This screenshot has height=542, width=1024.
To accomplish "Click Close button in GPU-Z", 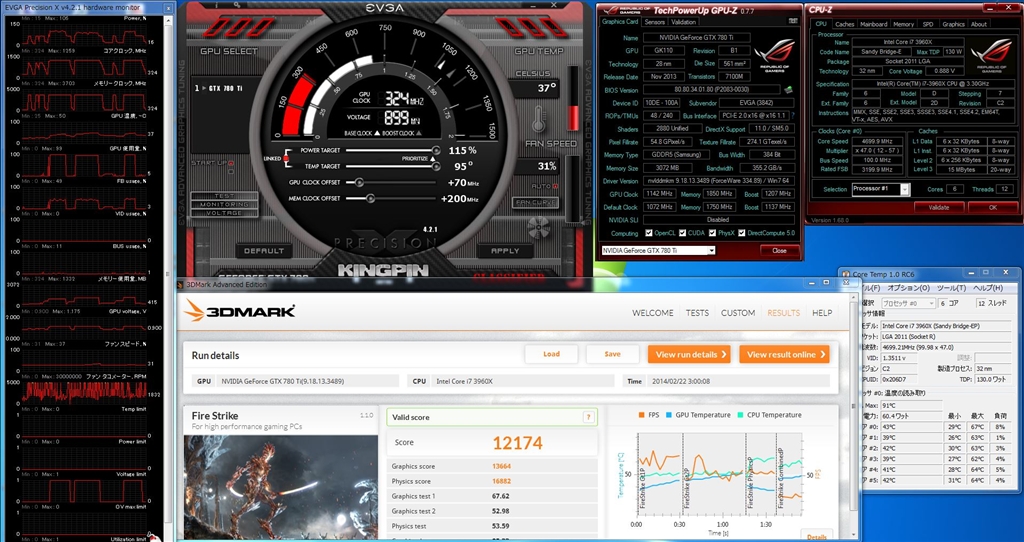I will pos(779,250).
